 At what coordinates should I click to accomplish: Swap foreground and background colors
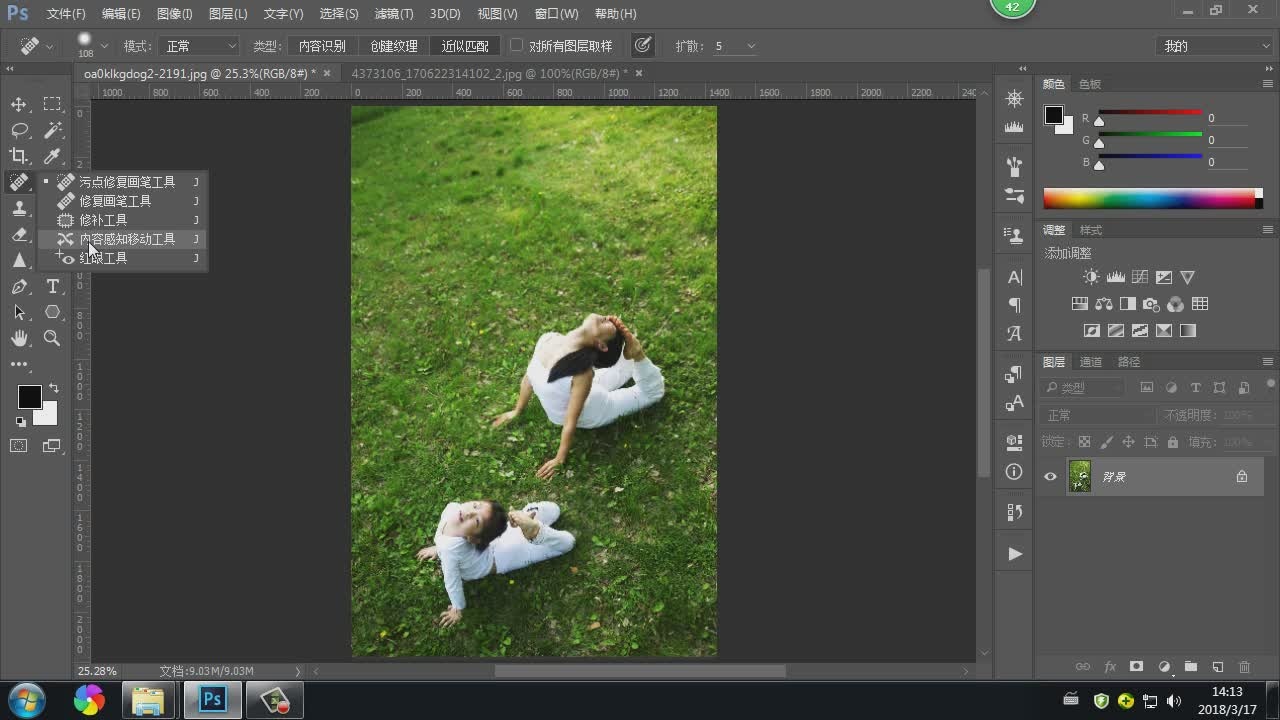(x=54, y=388)
